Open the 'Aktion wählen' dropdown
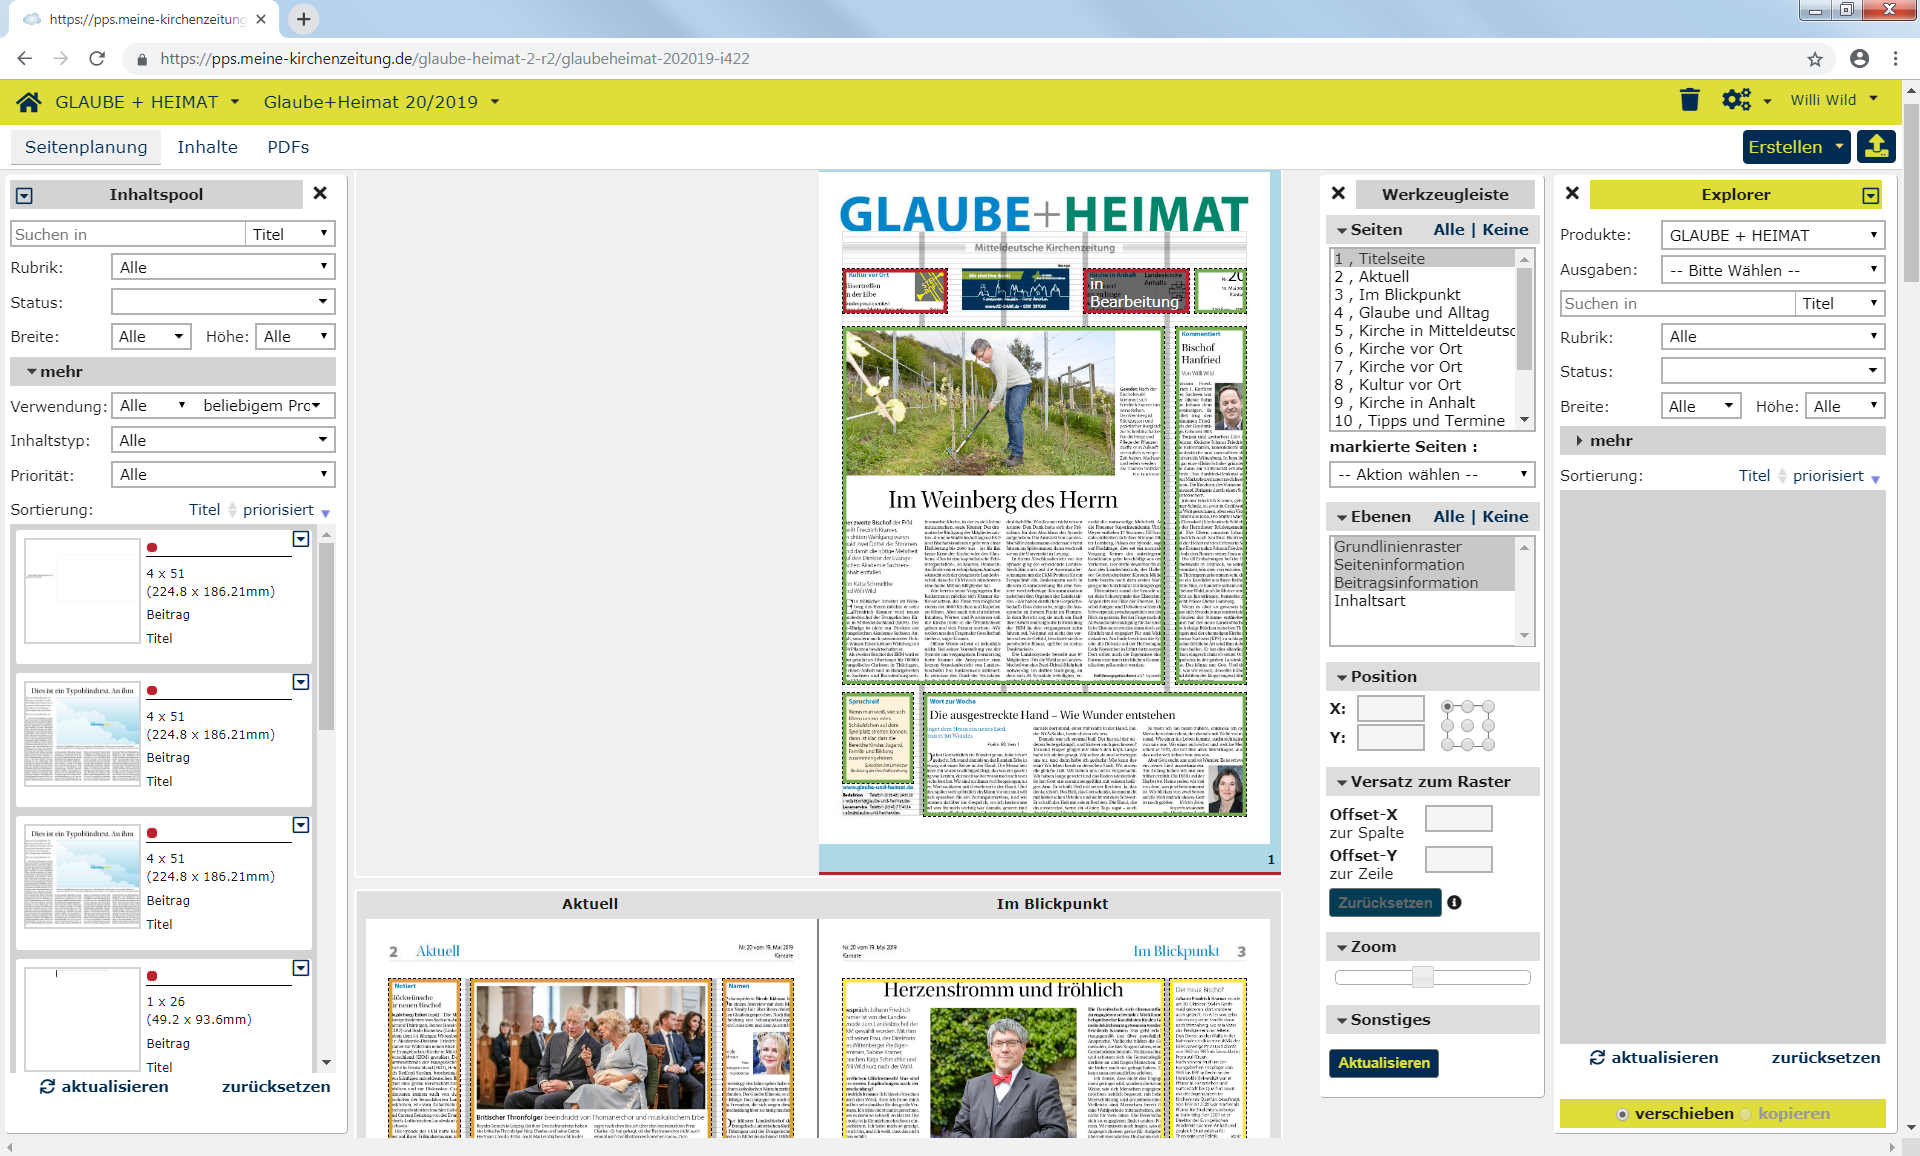 coord(1432,474)
